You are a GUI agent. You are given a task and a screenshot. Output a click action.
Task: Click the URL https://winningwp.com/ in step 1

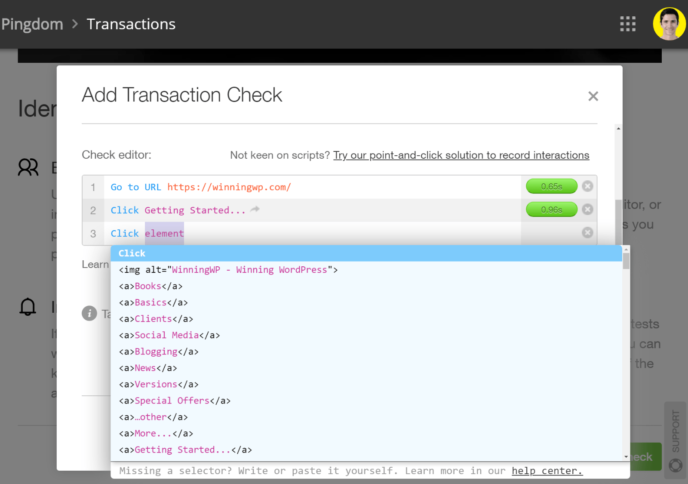tap(229, 187)
